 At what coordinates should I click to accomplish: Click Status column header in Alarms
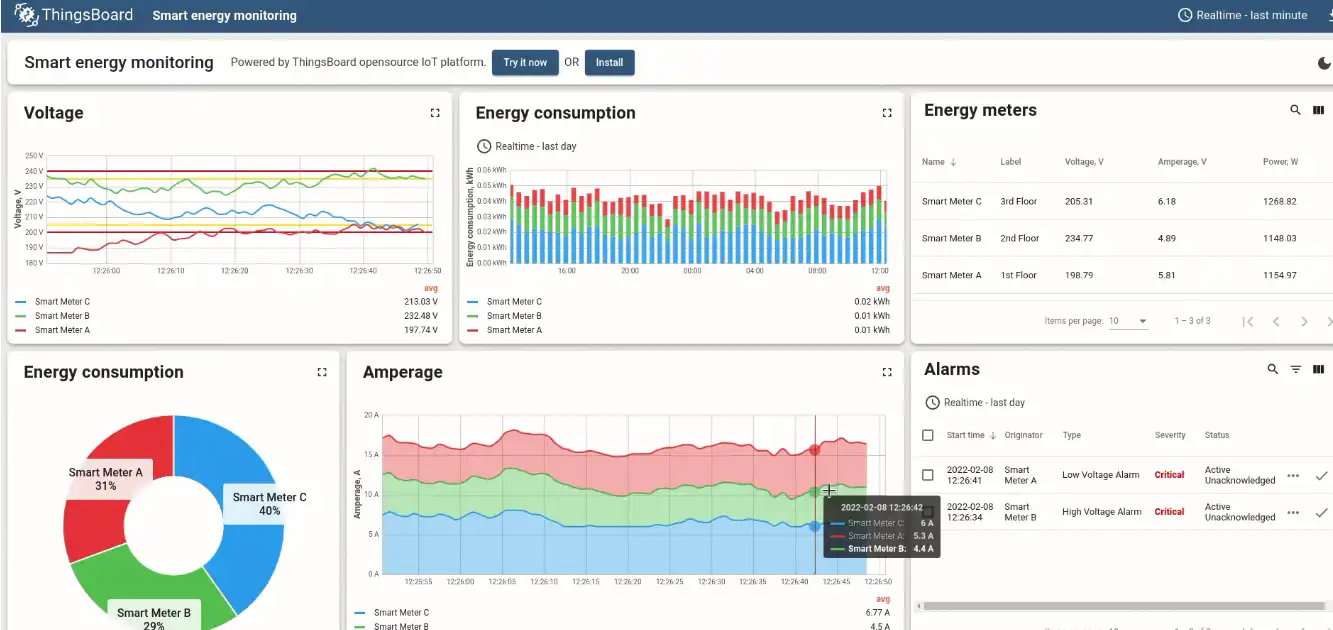(1217, 435)
